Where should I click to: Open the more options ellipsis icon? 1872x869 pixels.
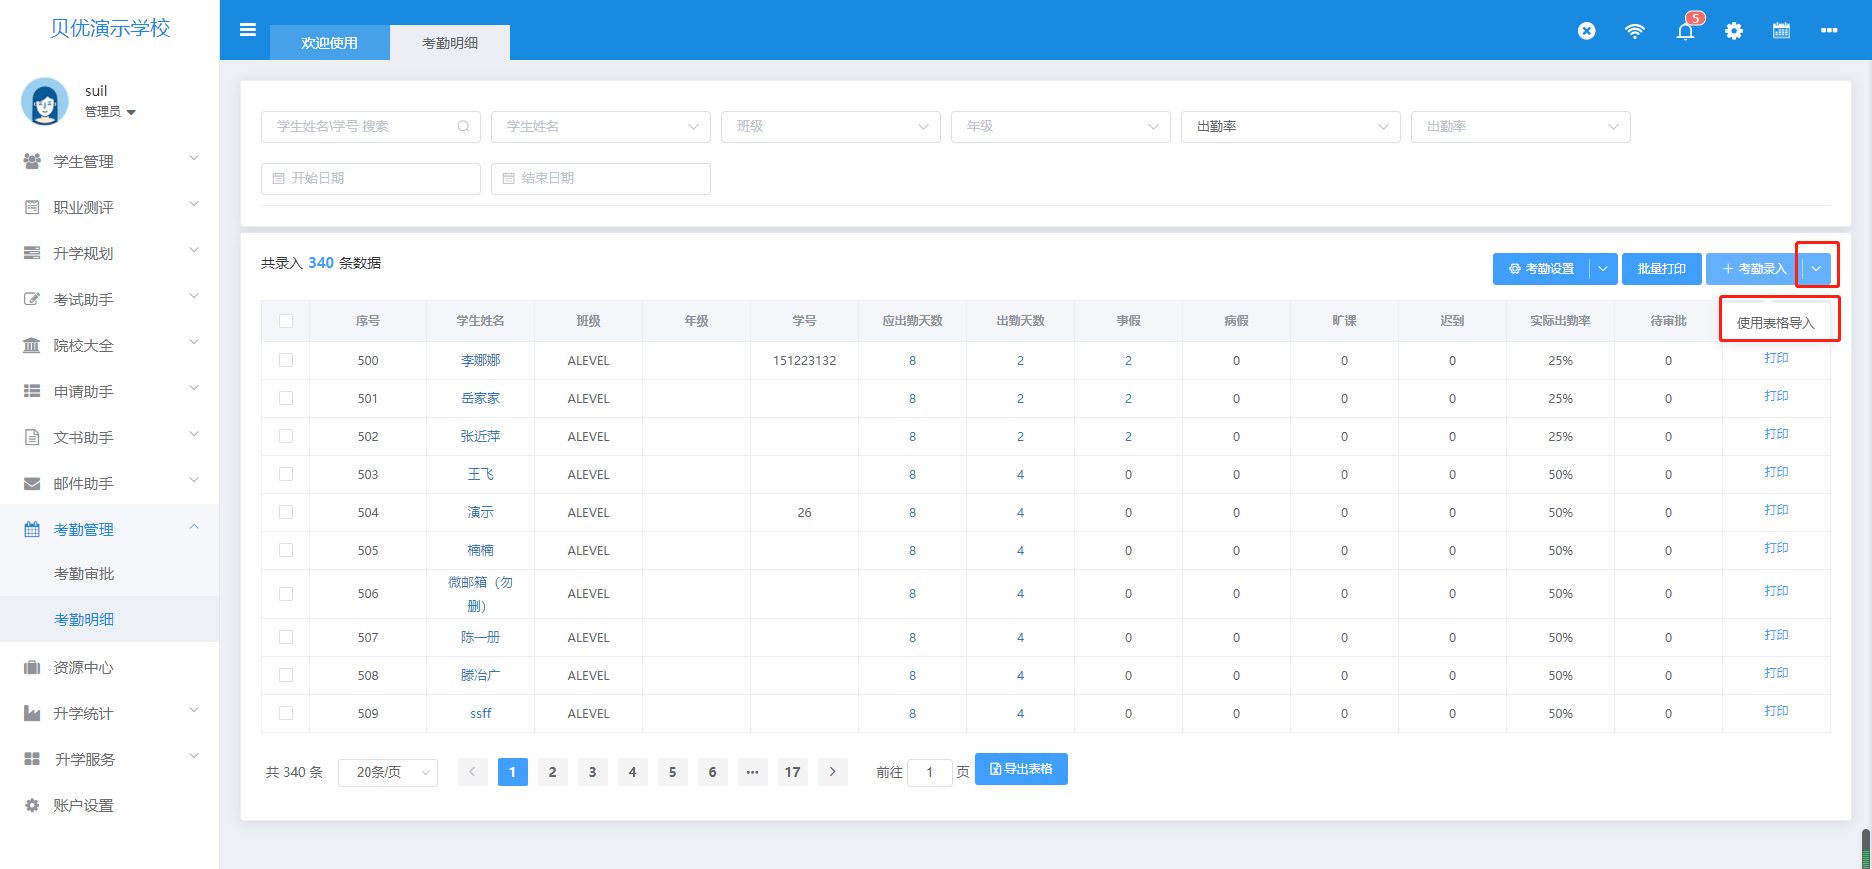(1829, 31)
